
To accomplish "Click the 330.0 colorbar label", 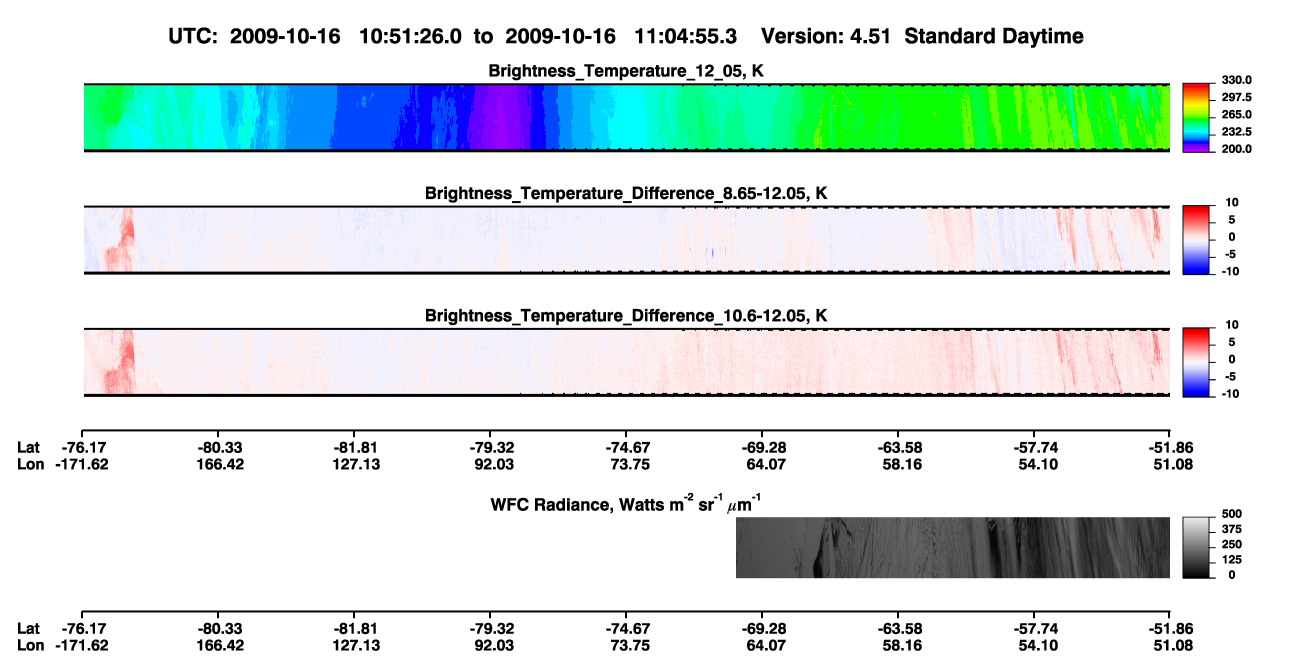I will 1236,81.
